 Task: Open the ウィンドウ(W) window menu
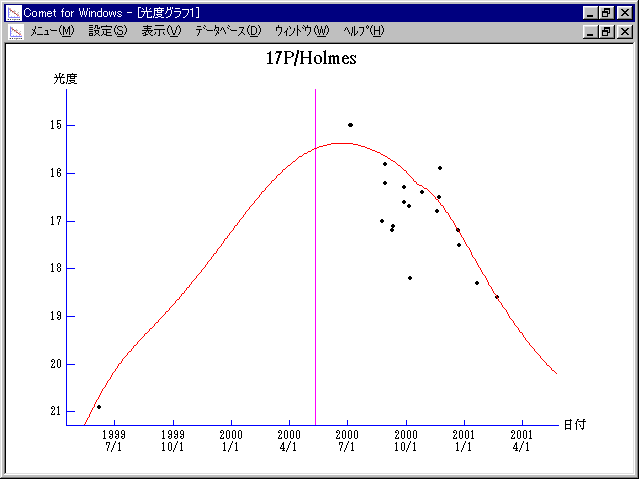[x=301, y=31]
